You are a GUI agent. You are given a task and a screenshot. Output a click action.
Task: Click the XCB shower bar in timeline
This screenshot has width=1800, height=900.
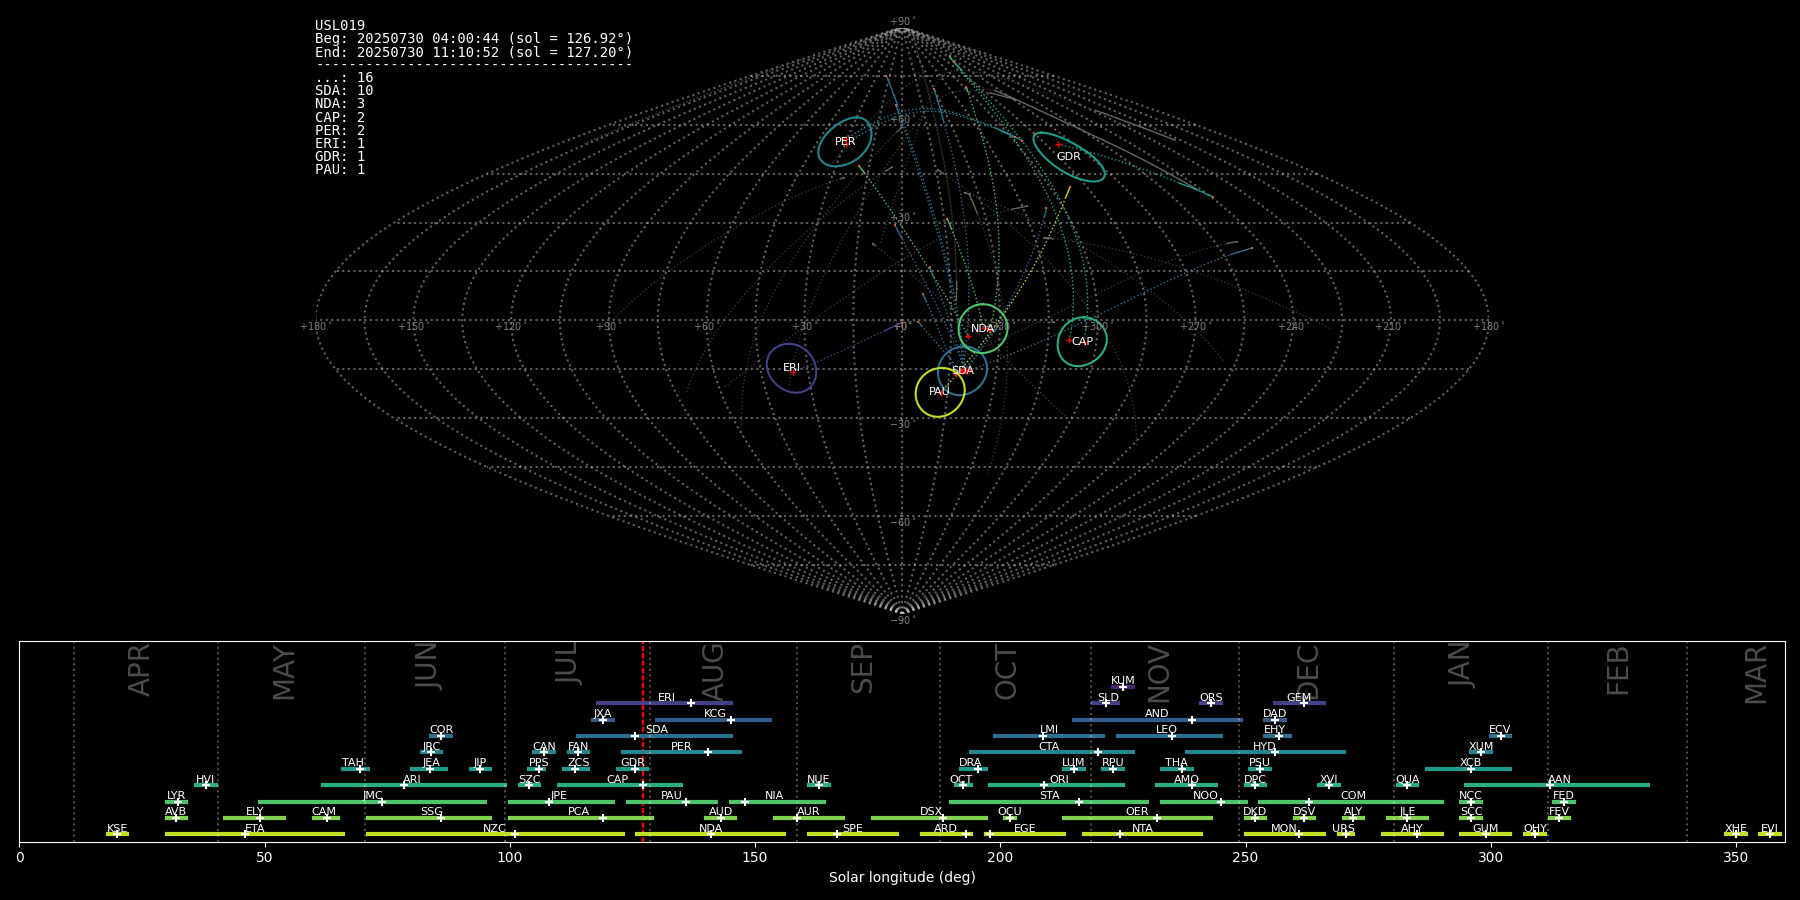coord(1468,769)
